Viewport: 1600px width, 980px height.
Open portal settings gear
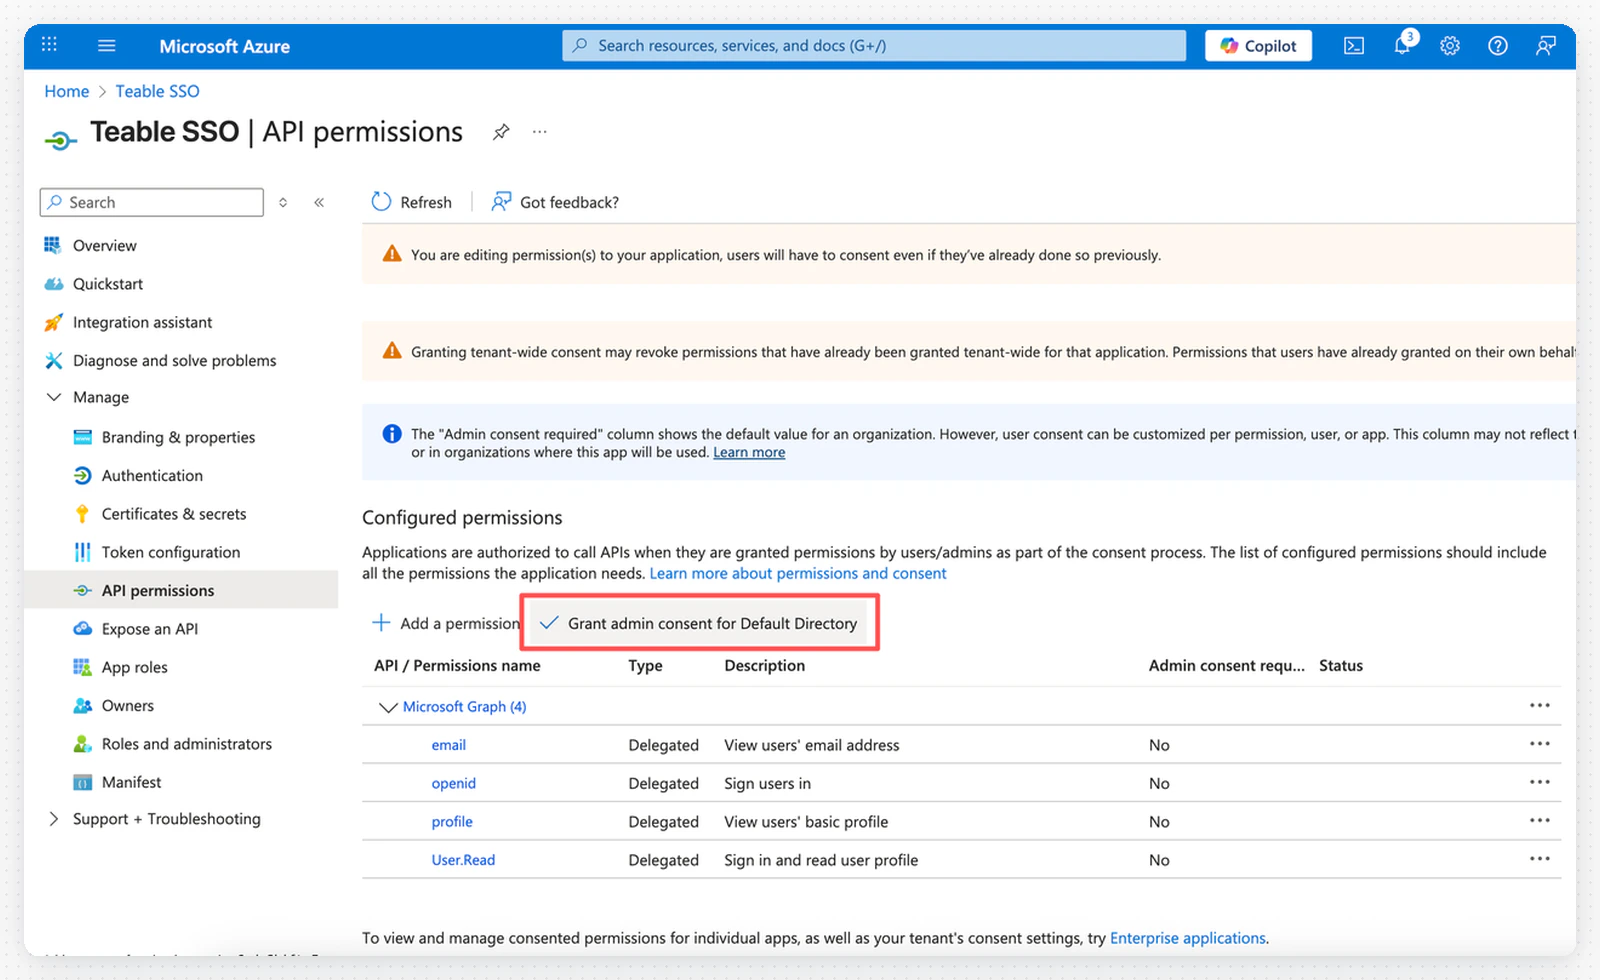pos(1450,46)
